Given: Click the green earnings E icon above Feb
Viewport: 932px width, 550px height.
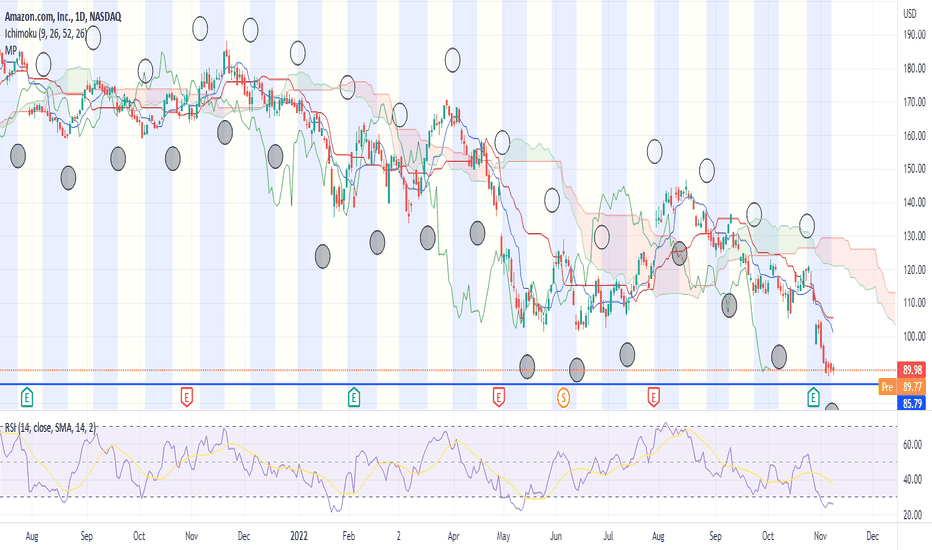Looking at the screenshot, I should tap(354, 397).
